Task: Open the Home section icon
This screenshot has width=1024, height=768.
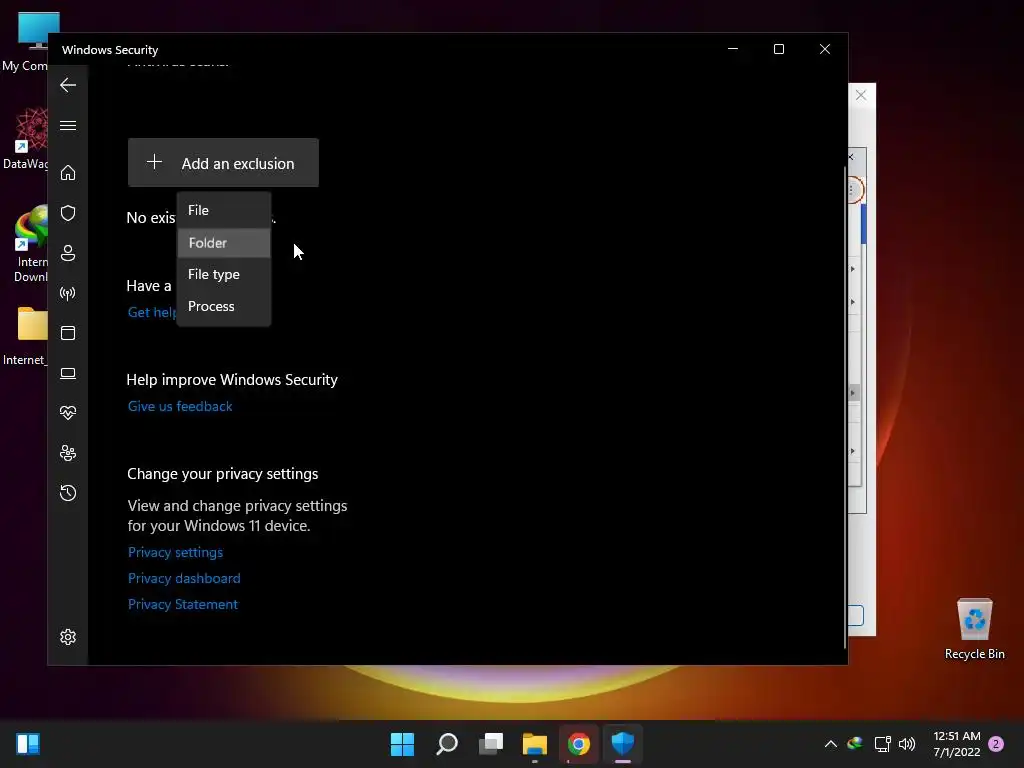Action: (x=68, y=172)
